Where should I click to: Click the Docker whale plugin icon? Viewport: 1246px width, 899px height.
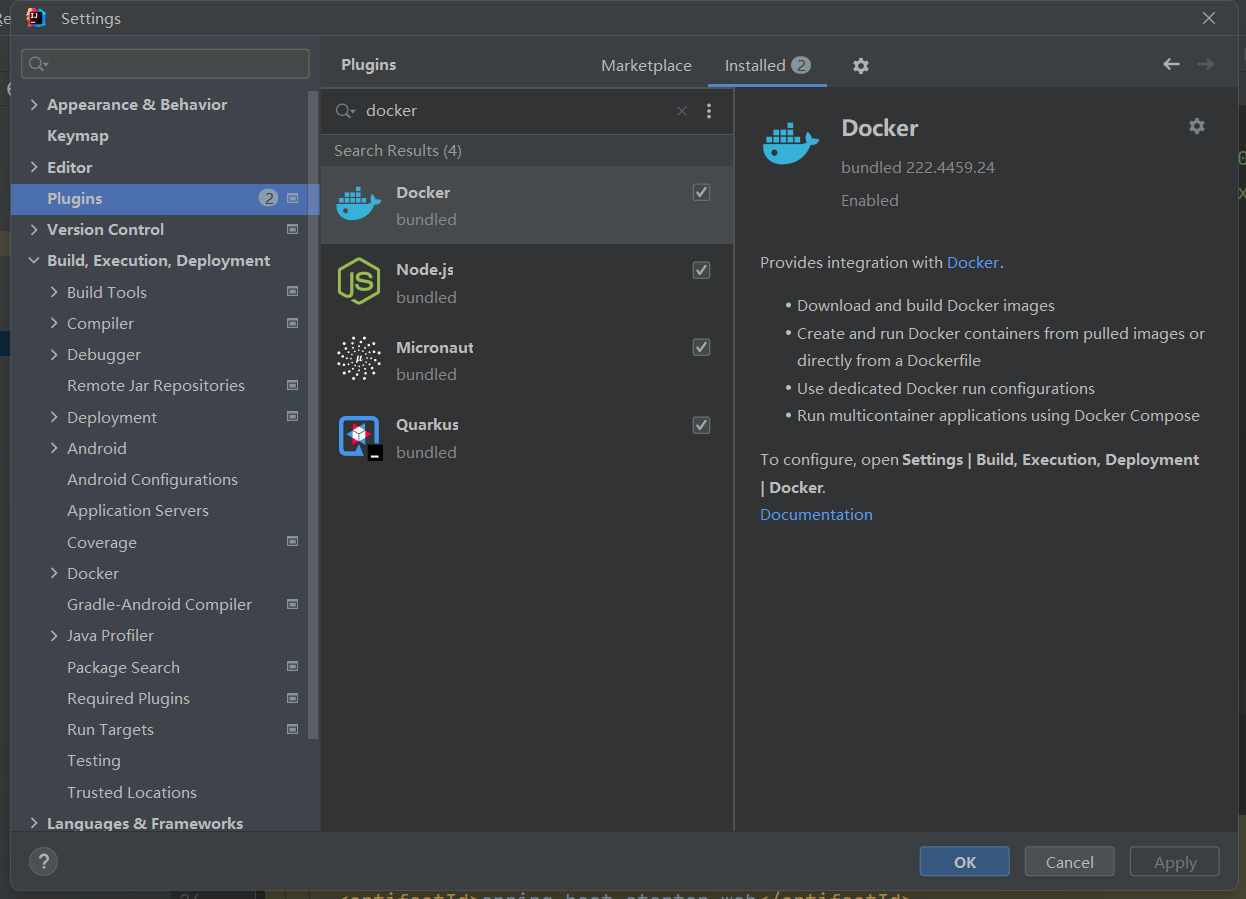pos(359,203)
